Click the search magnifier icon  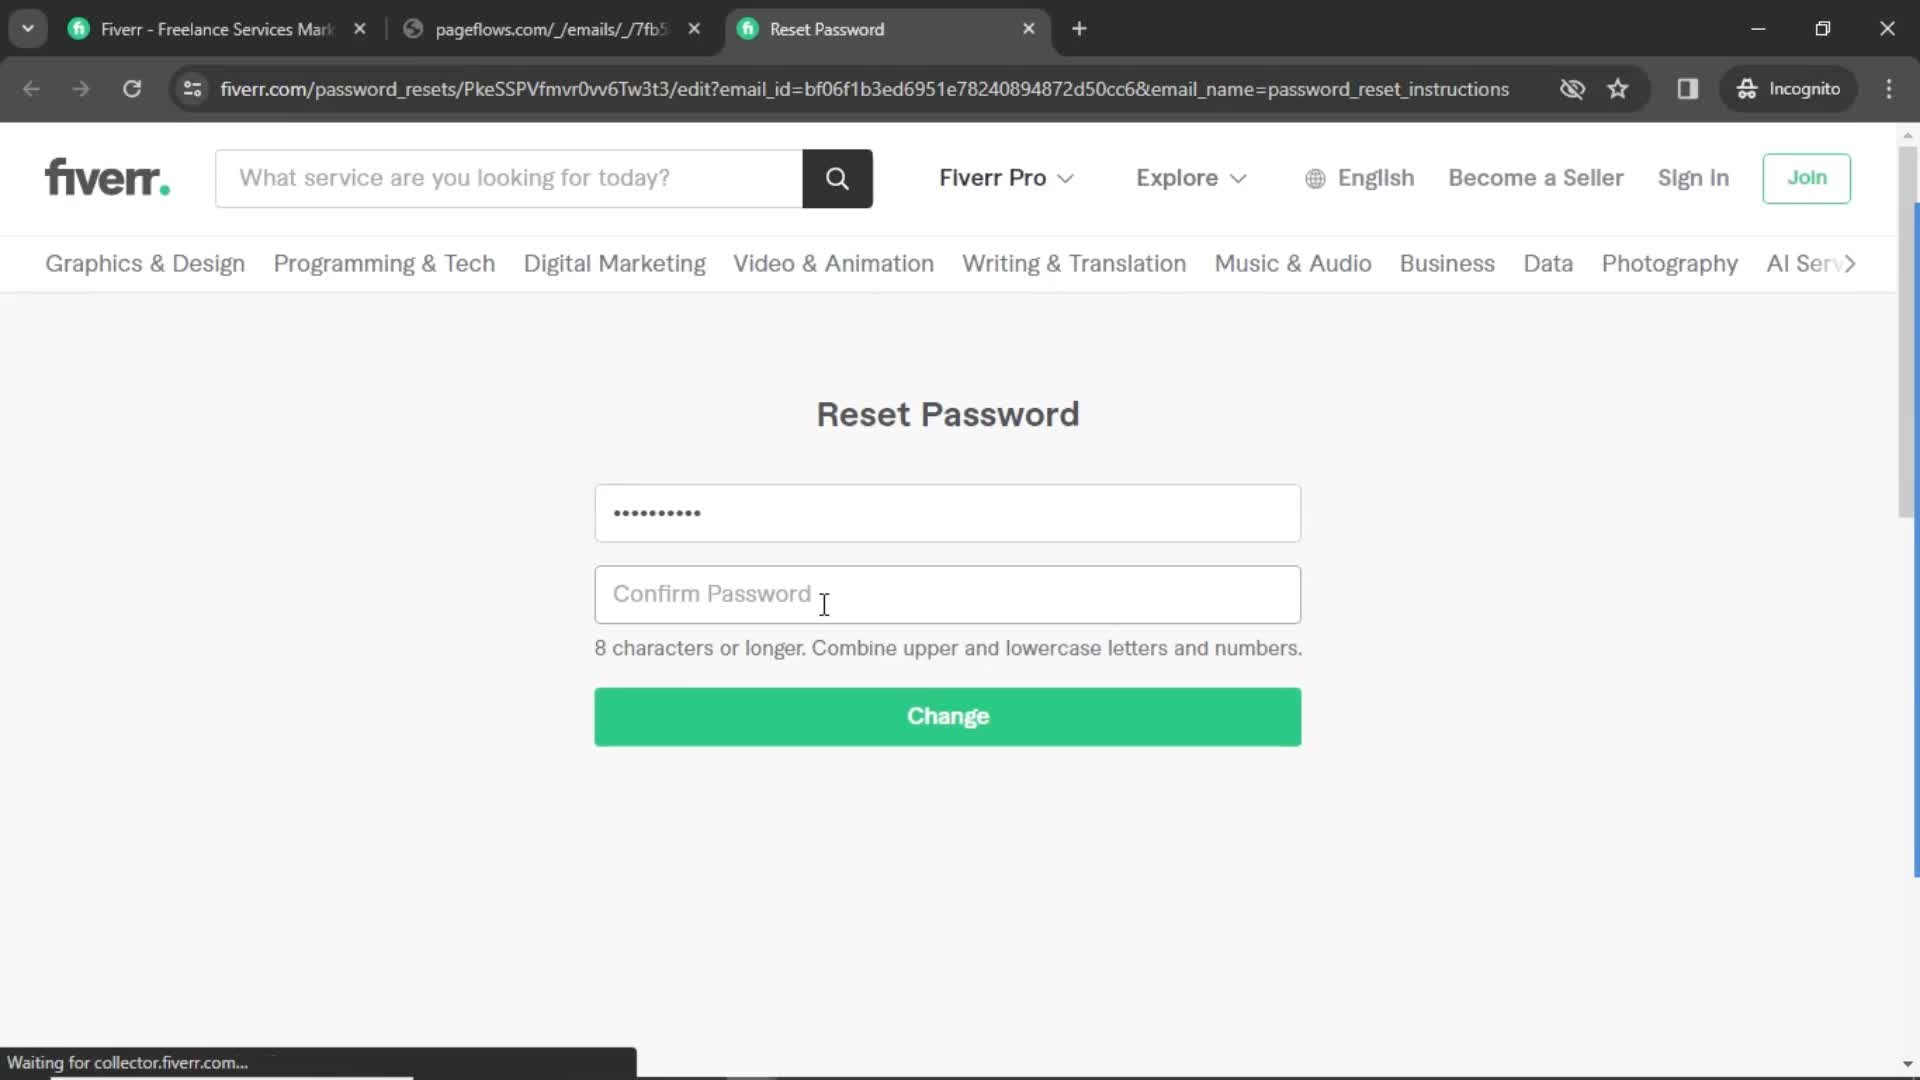(839, 178)
